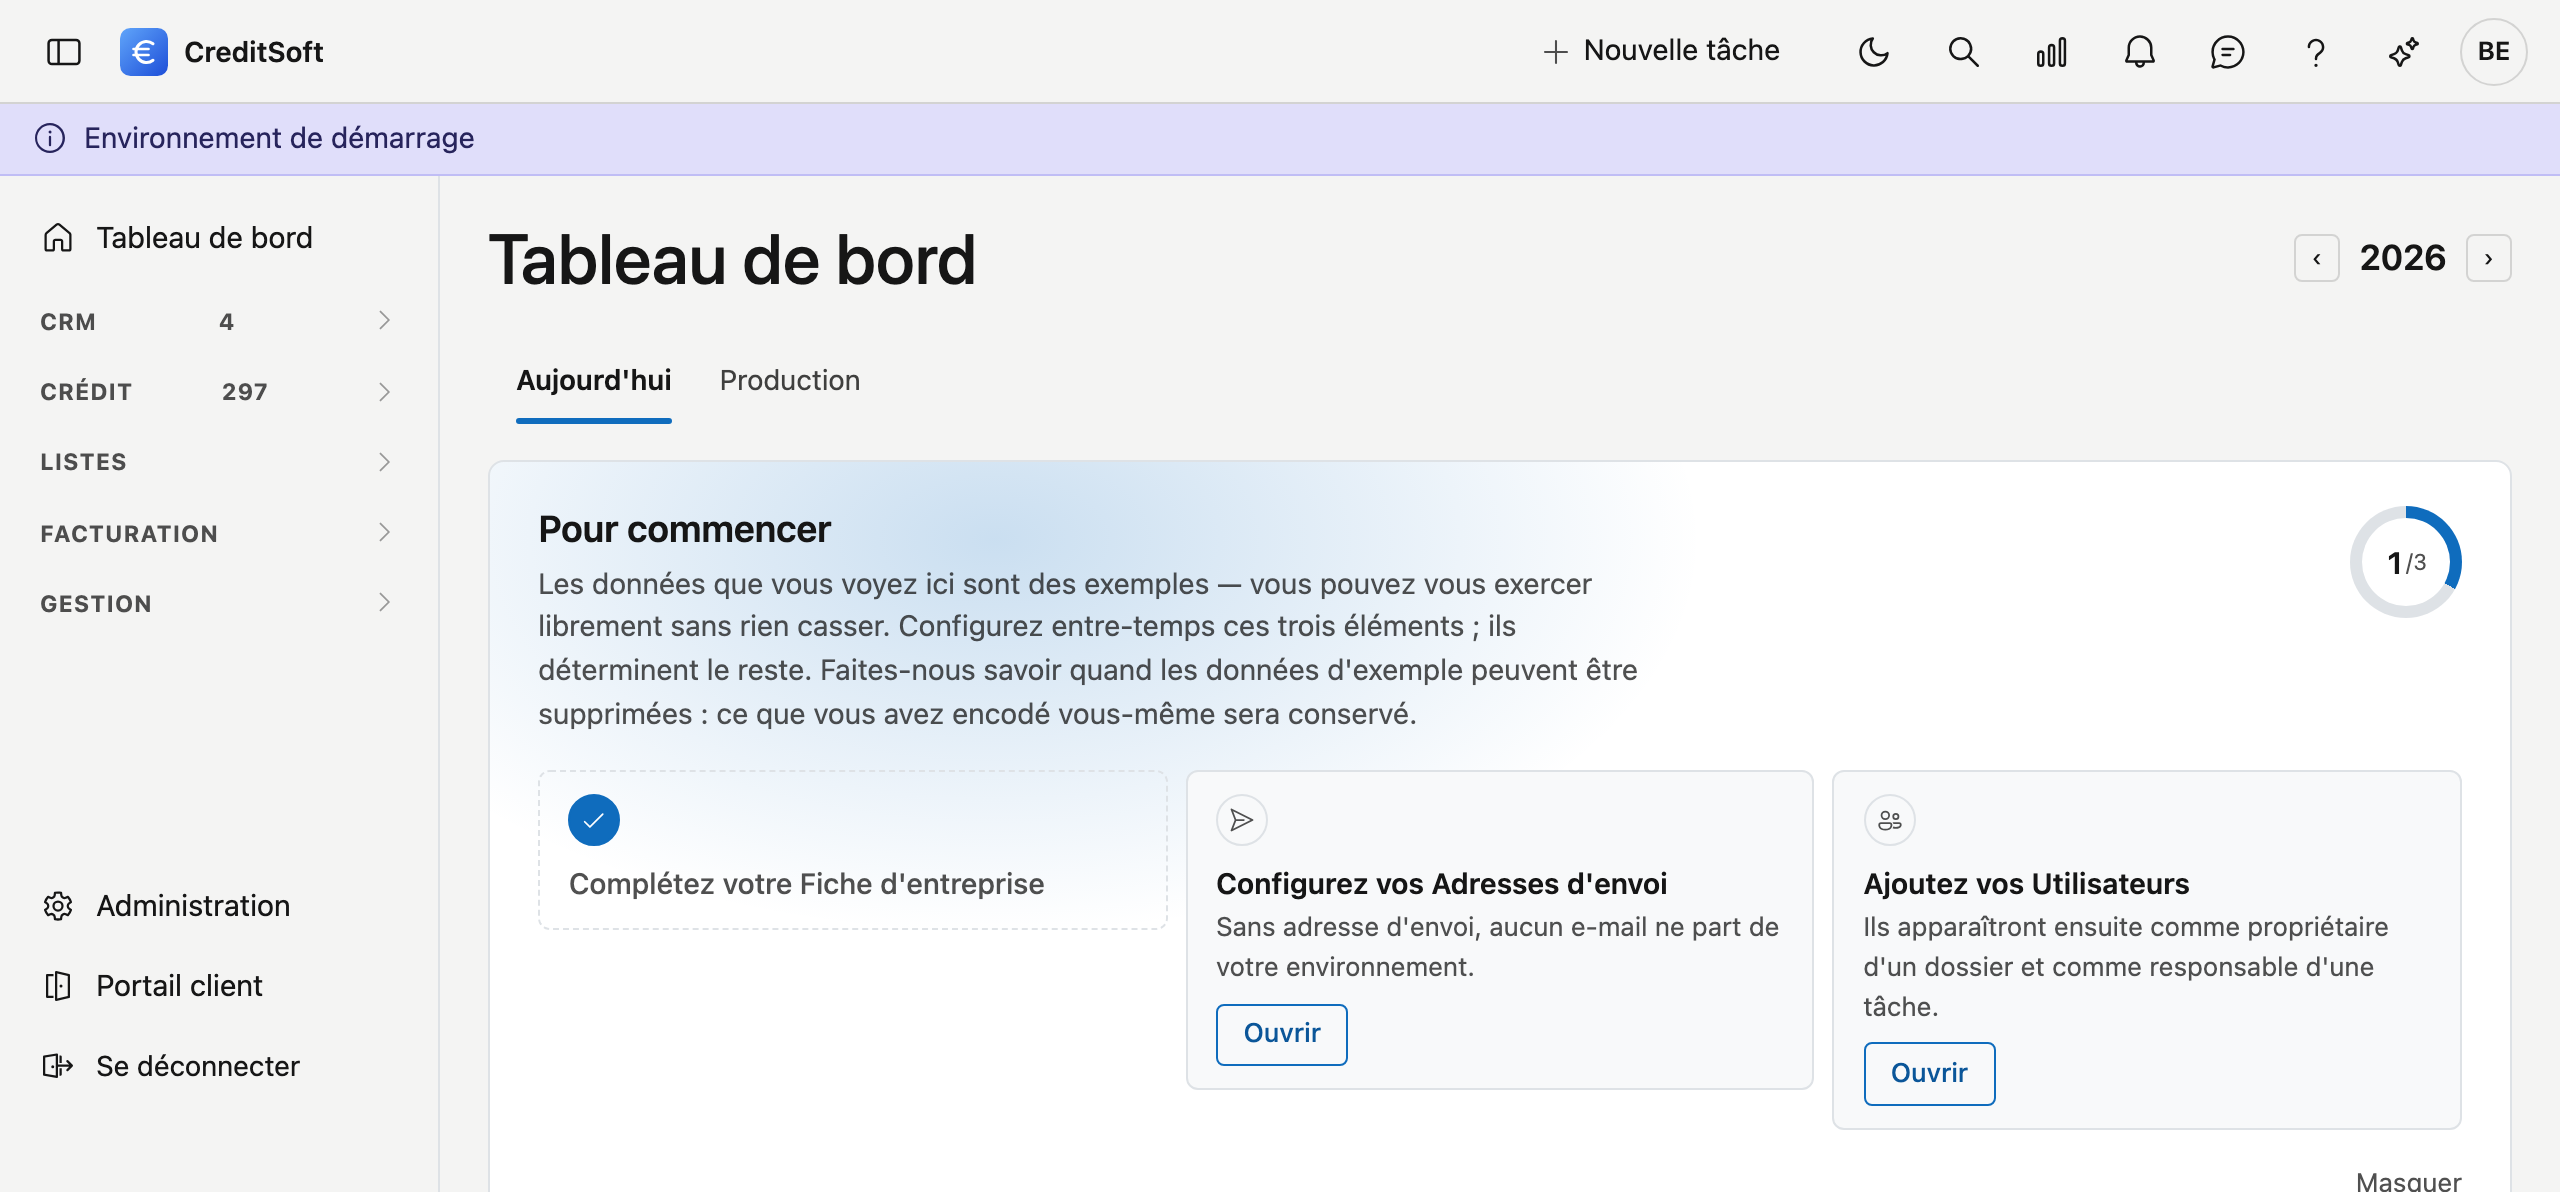Click the 2026 year label

coord(2402,258)
